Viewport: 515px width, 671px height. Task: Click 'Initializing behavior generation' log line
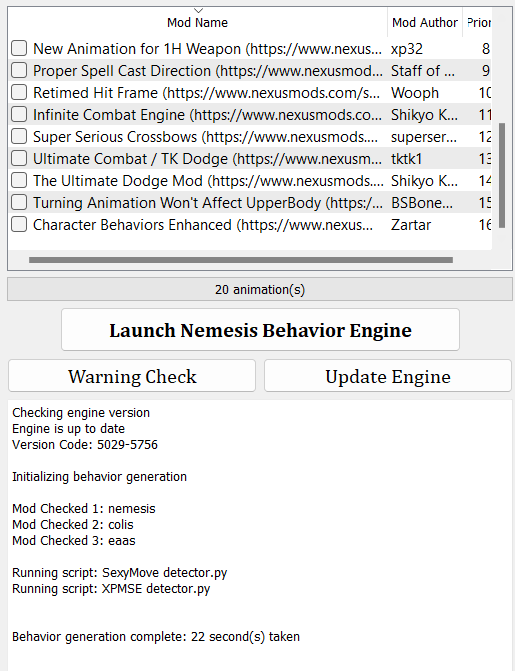[x=99, y=476]
